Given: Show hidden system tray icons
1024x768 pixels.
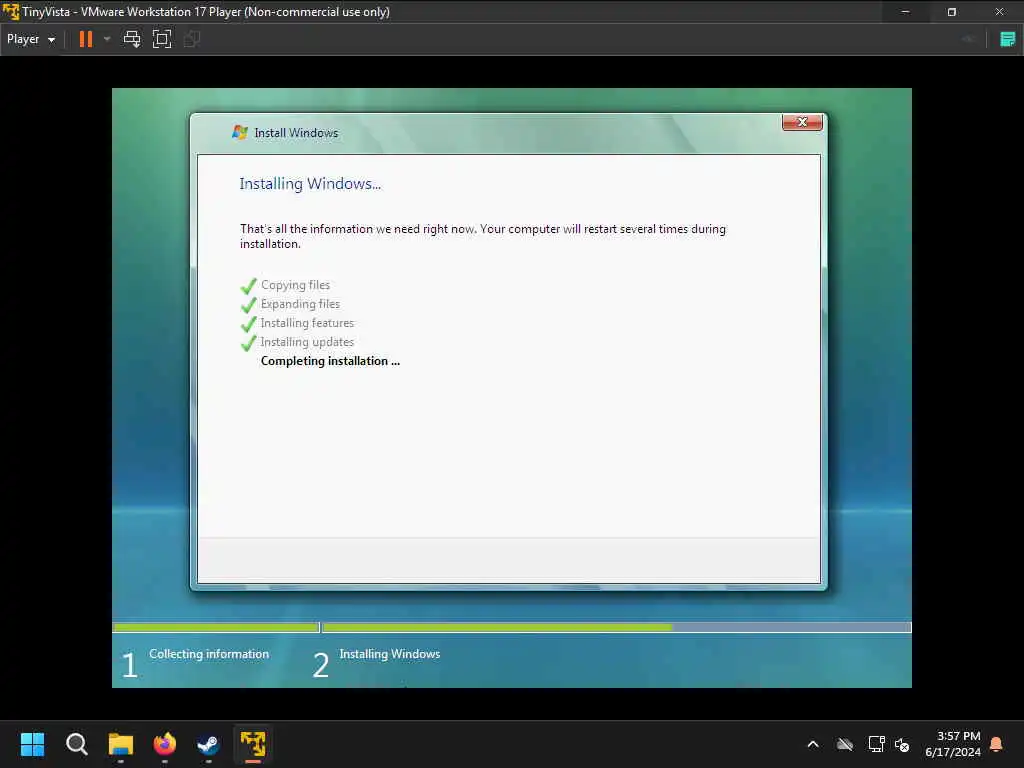Looking at the screenshot, I should tap(813, 744).
